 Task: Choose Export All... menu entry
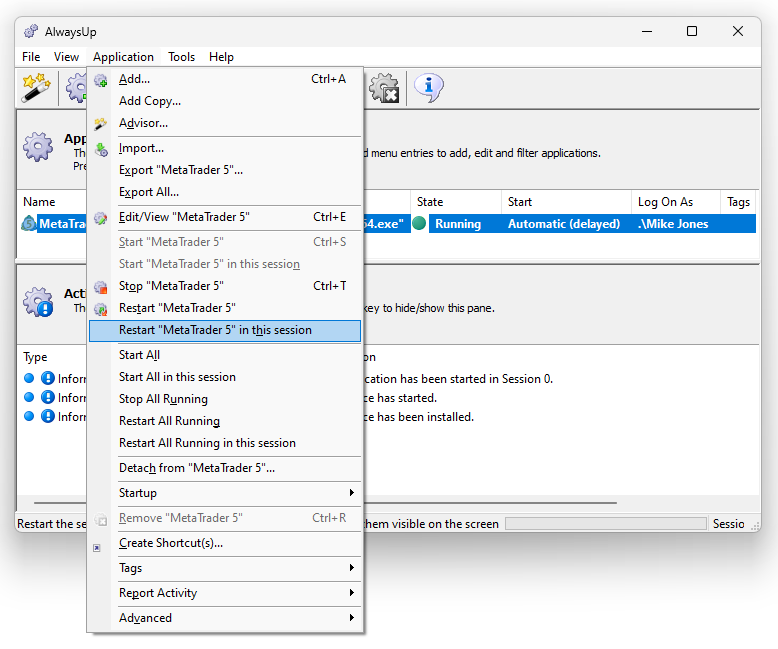(x=225, y=192)
